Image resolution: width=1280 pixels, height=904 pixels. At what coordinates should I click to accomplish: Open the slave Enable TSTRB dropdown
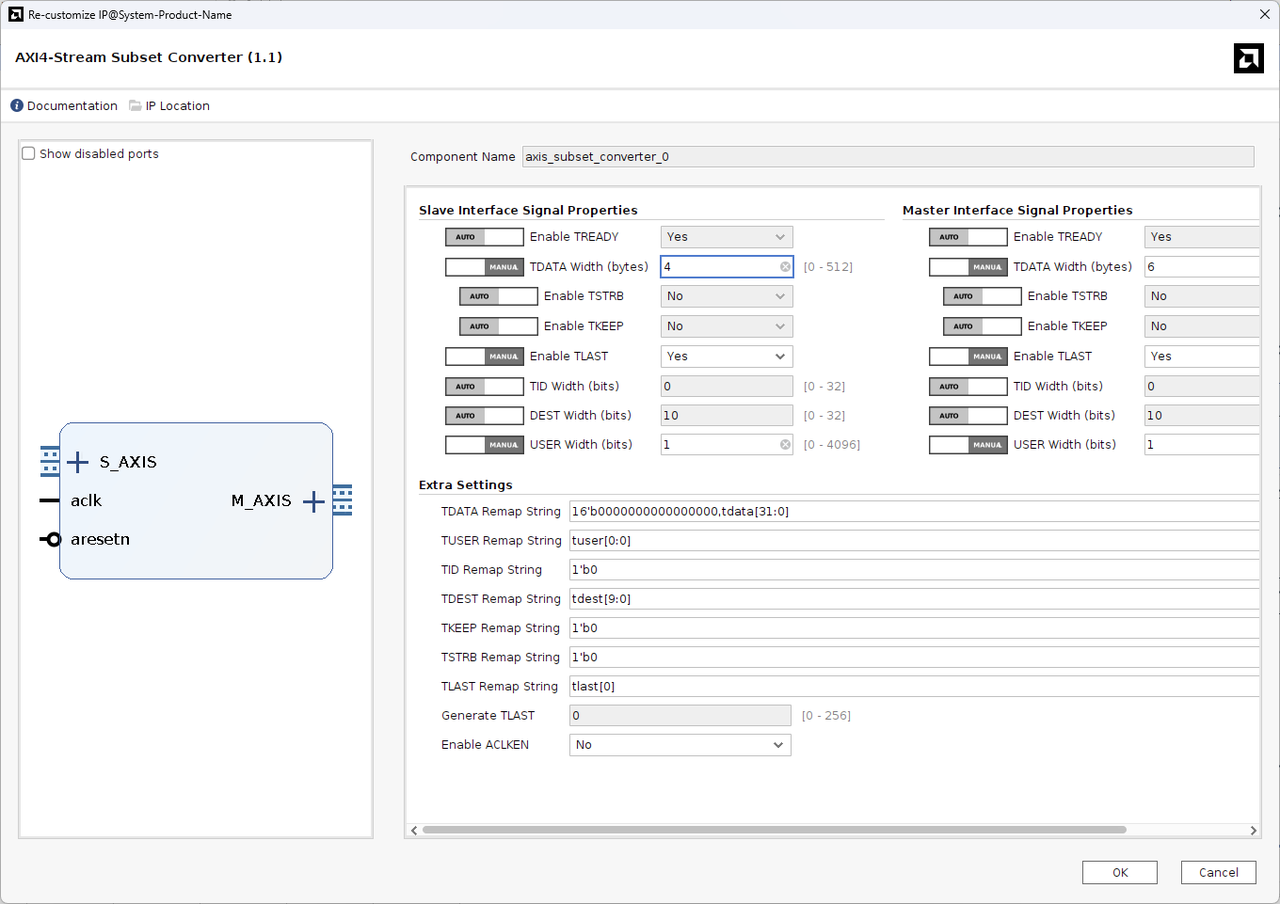pos(726,296)
